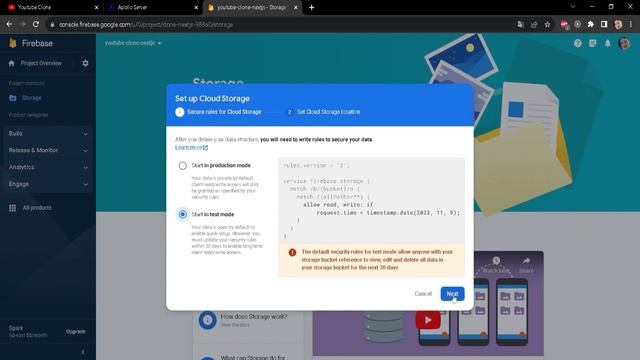This screenshot has width=640, height=360.
Task: Go back in browser
Action: point(9,24)
